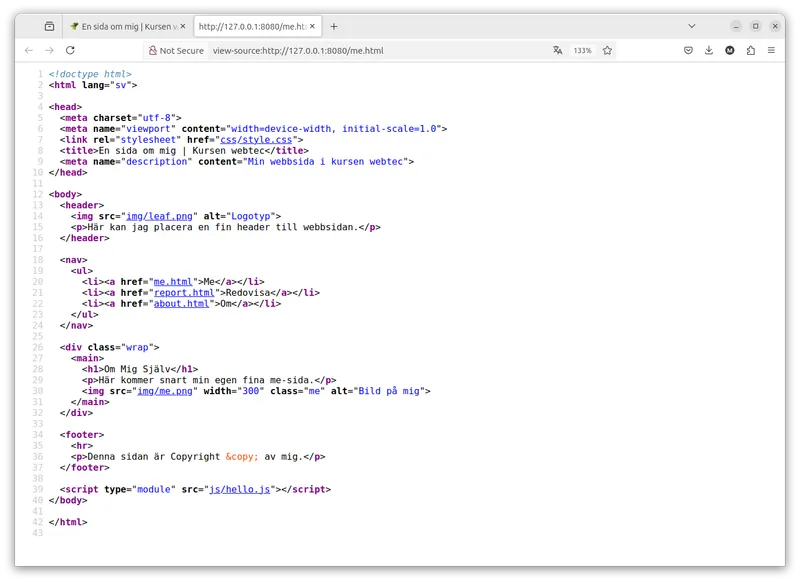The width and height of the screenshot is (800, 583).
Task: Go back to previous page
Action: tap(29, 50)
